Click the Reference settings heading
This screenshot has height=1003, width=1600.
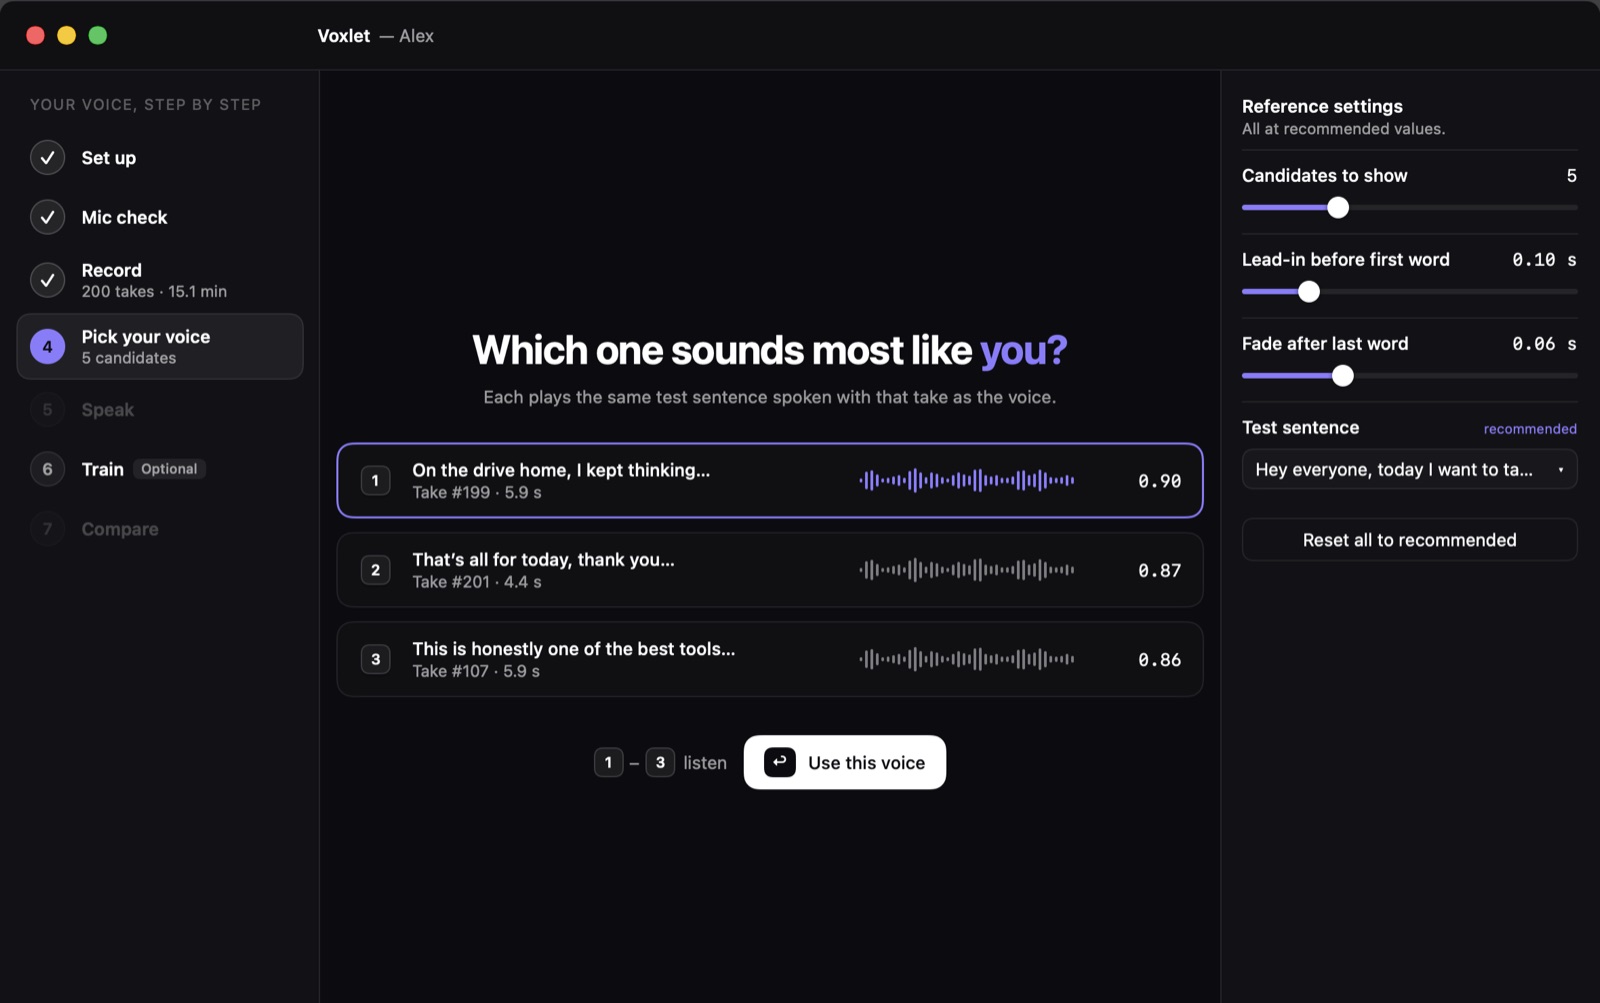tap(1322, 106)
